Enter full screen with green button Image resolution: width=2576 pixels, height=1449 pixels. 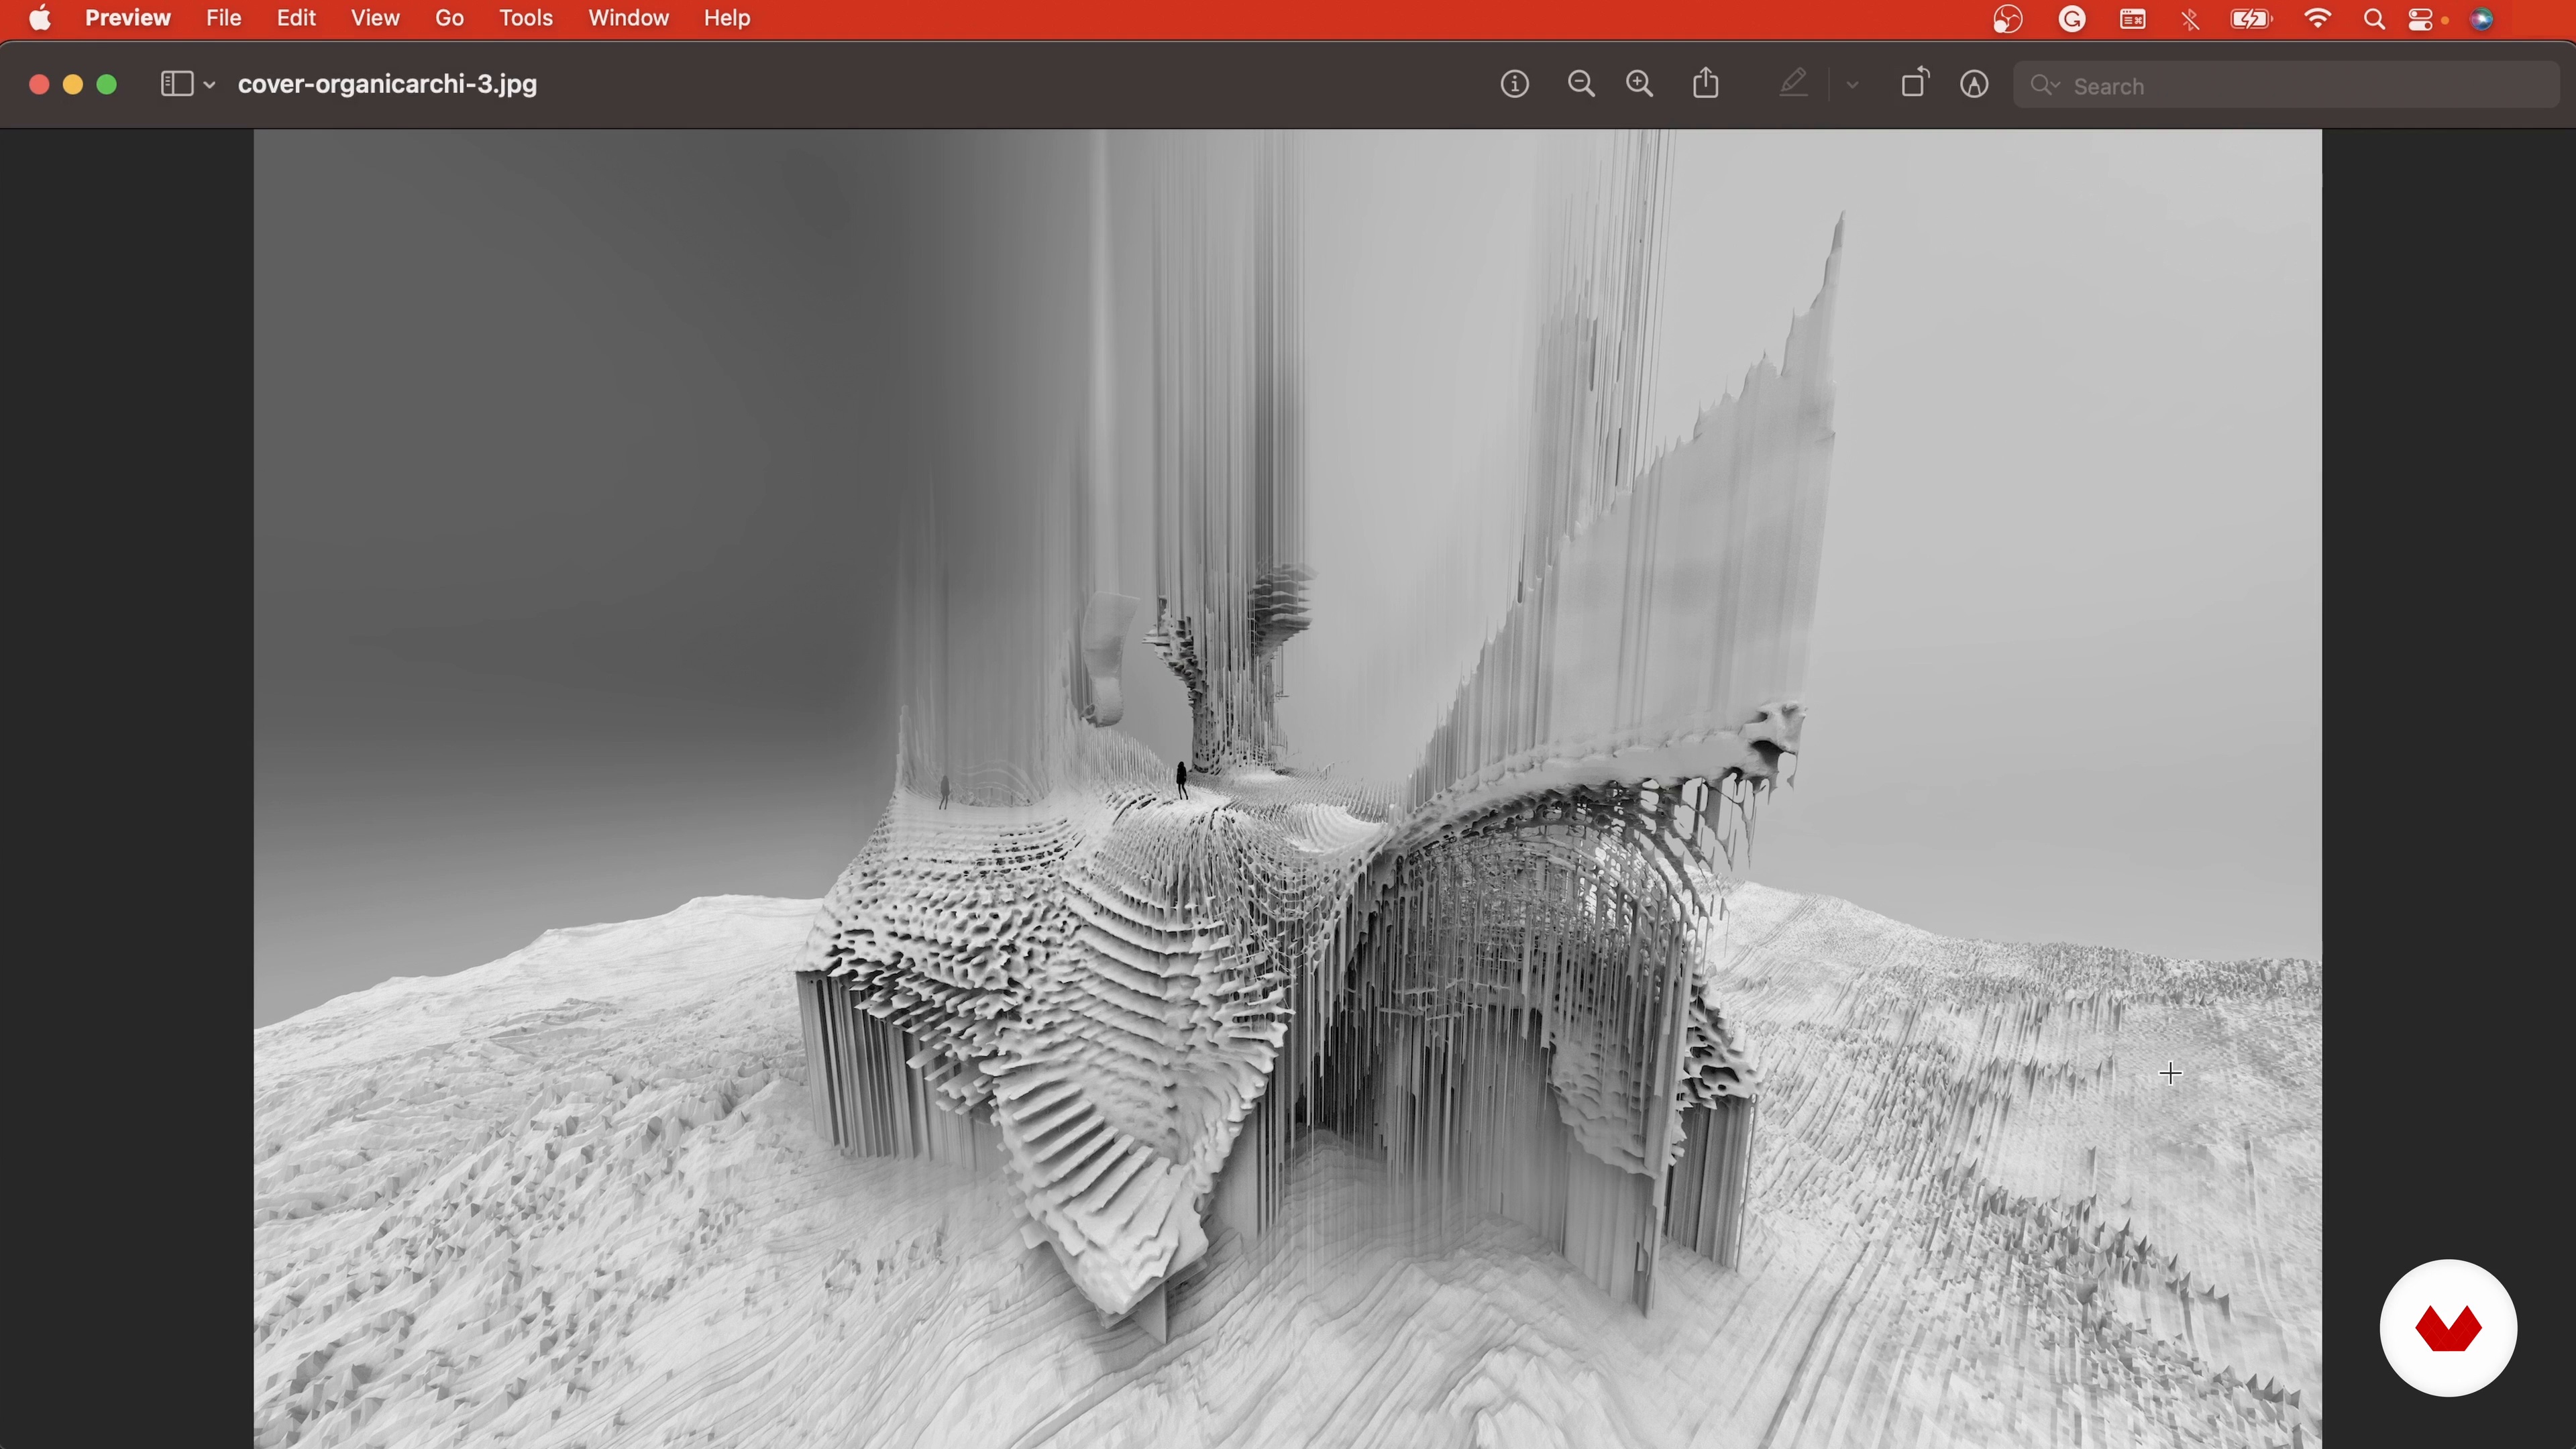[x=107, y=86]
